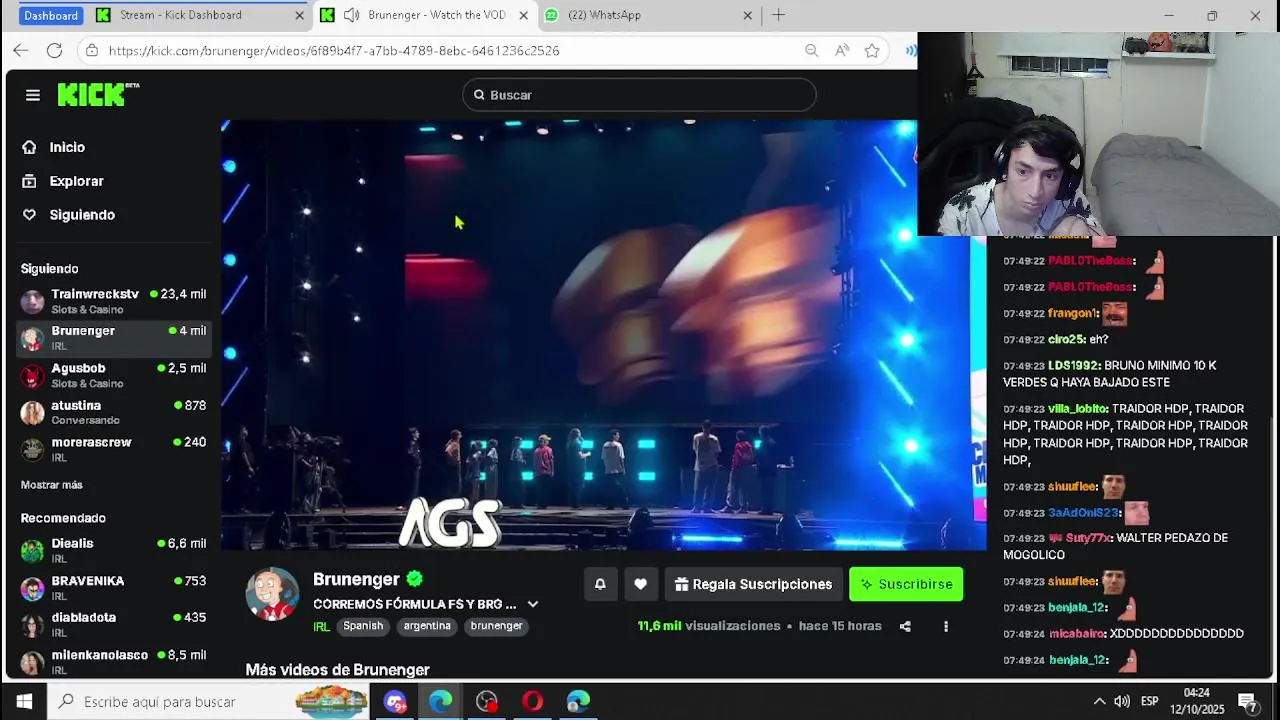Expand Mostrar más following list

click(52, 485)
